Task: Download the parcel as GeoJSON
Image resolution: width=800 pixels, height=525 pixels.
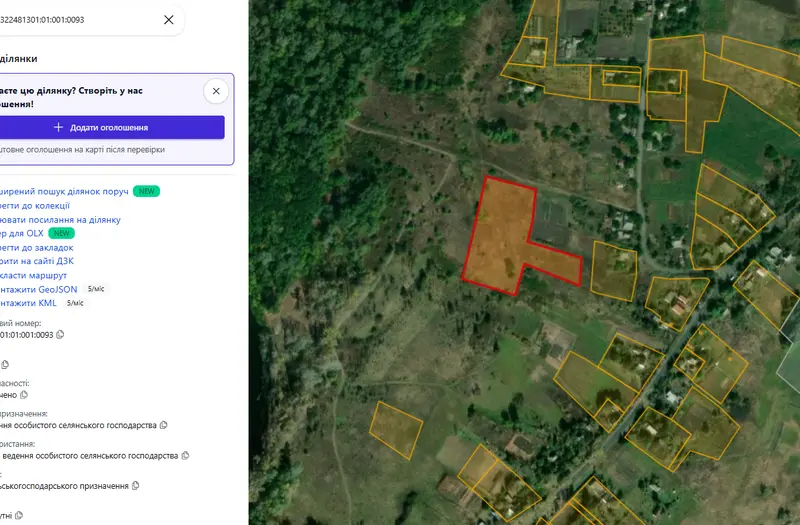Action: pos(39,289)
